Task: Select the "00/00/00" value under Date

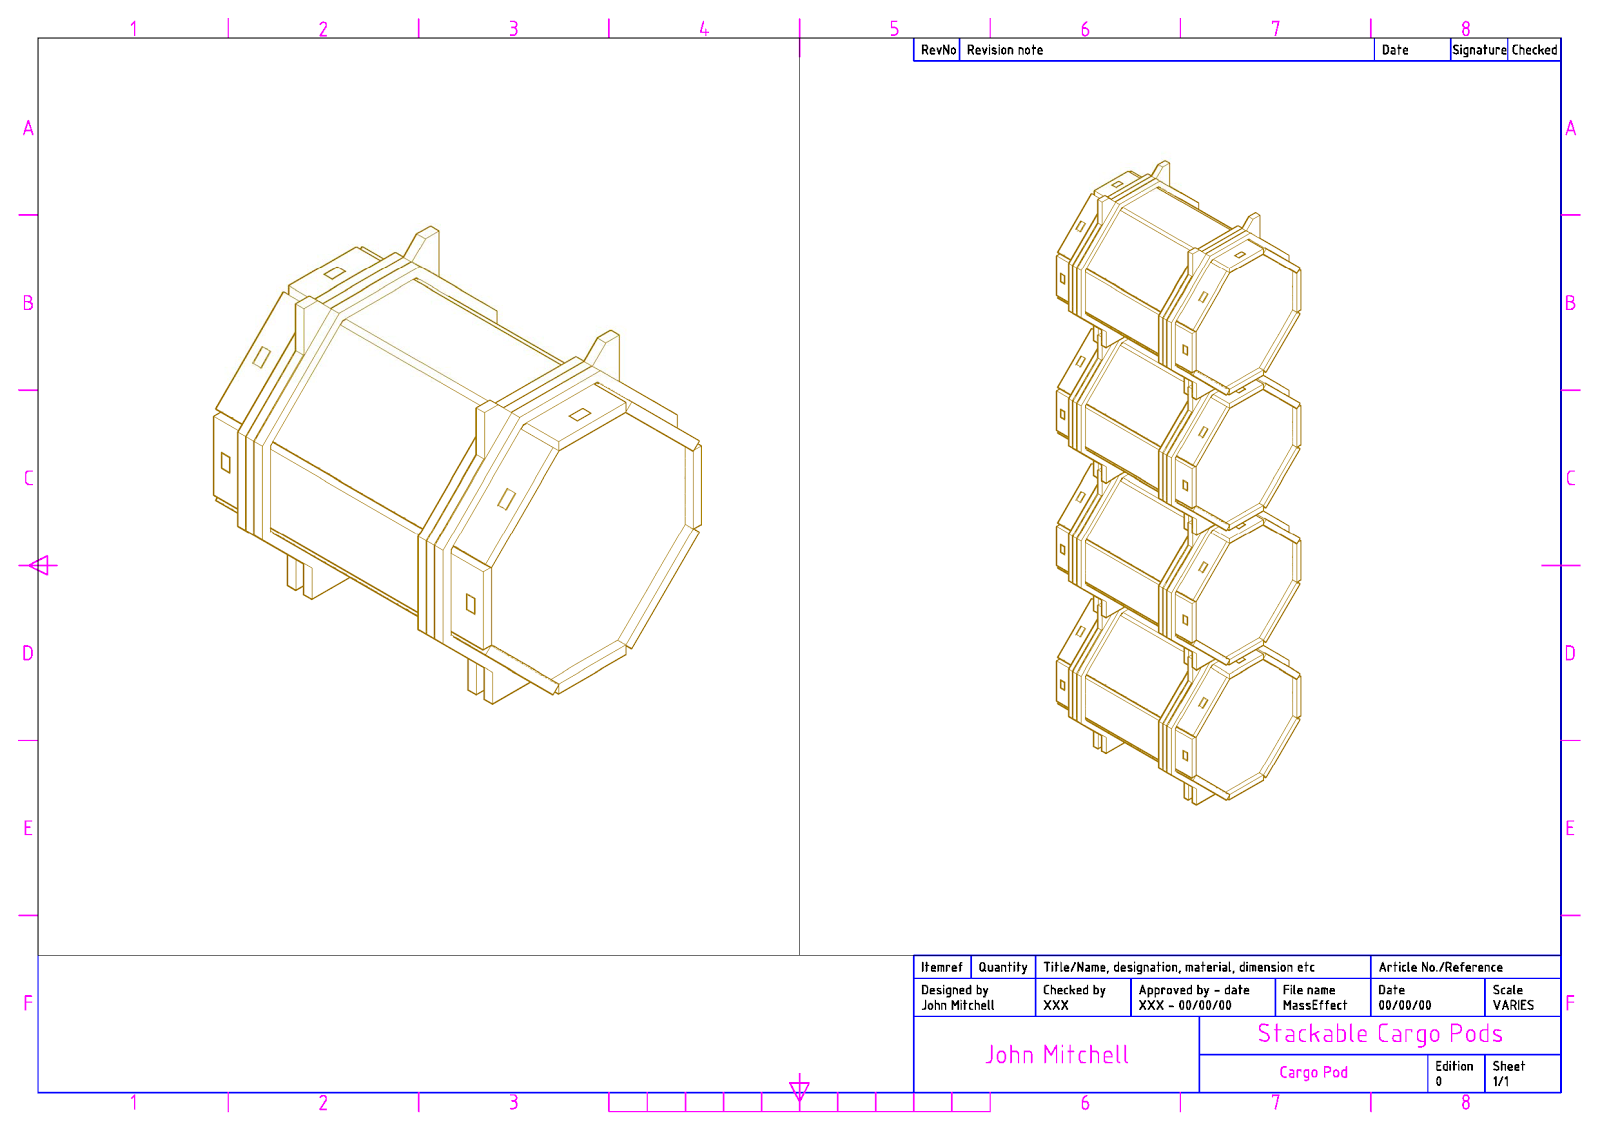Action: pyautogui.click(x=1405, y=1005)
